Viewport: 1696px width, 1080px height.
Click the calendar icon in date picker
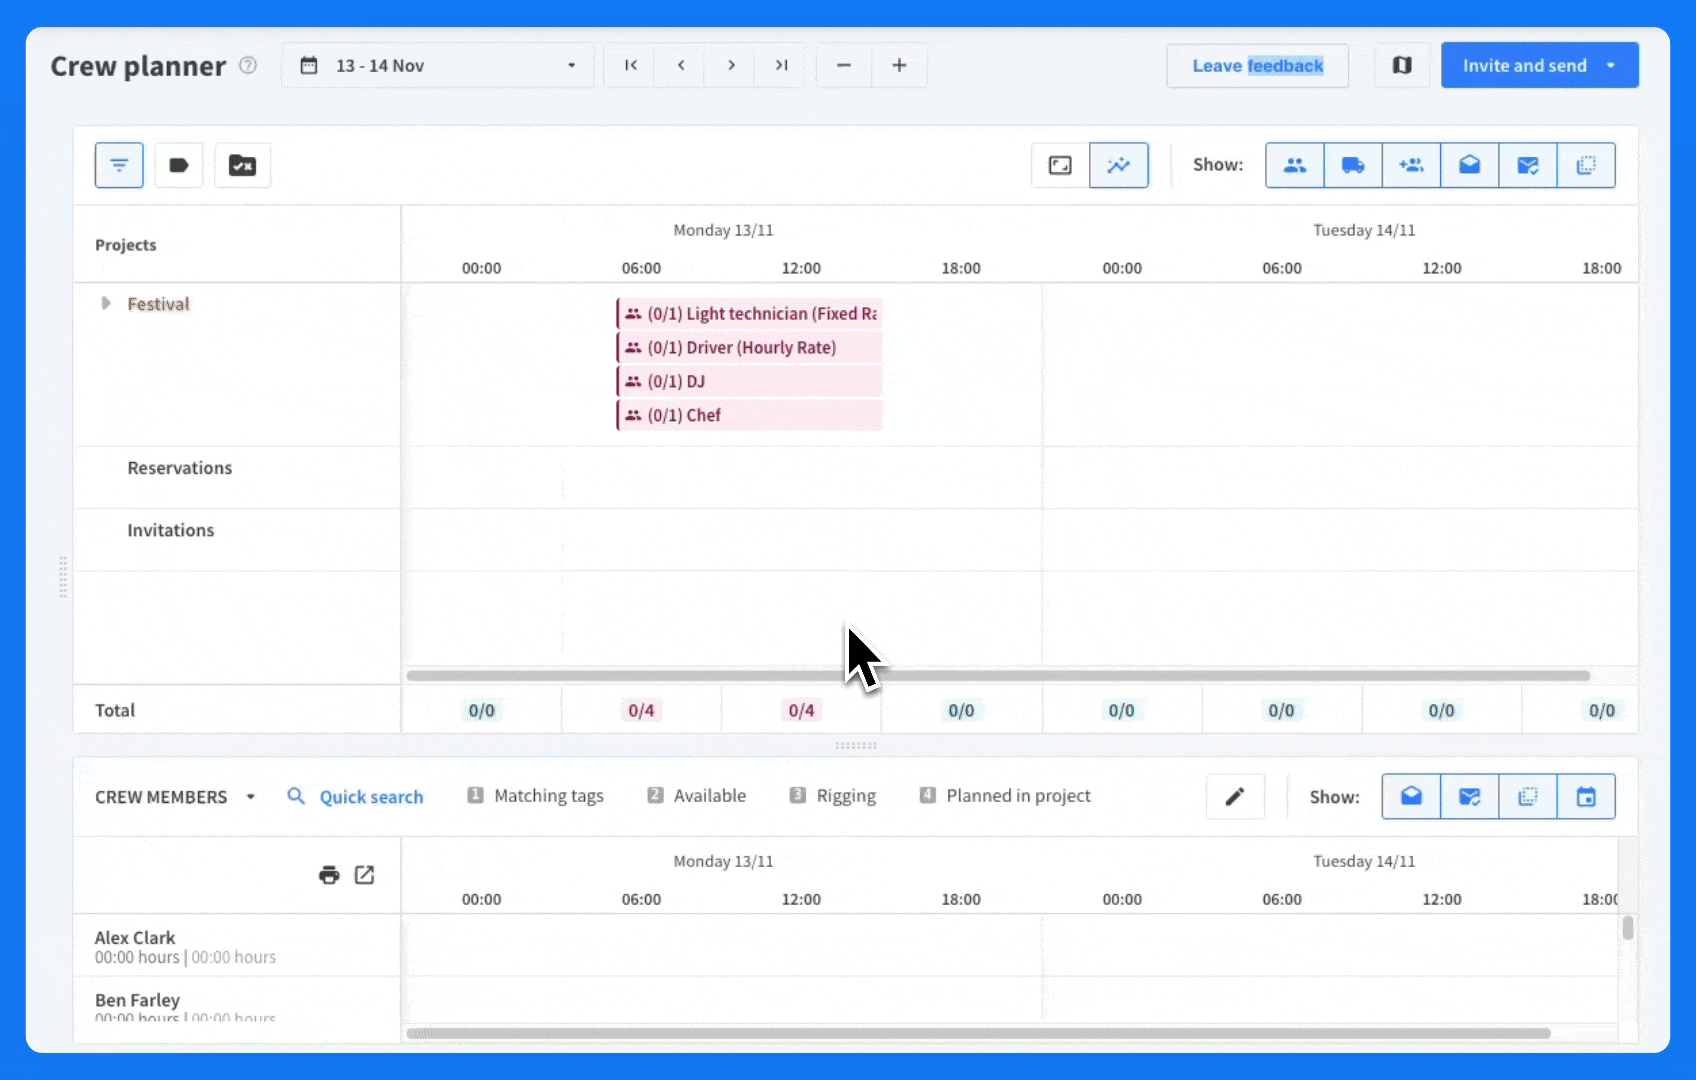pyautogui.click(x=309, y=65)
